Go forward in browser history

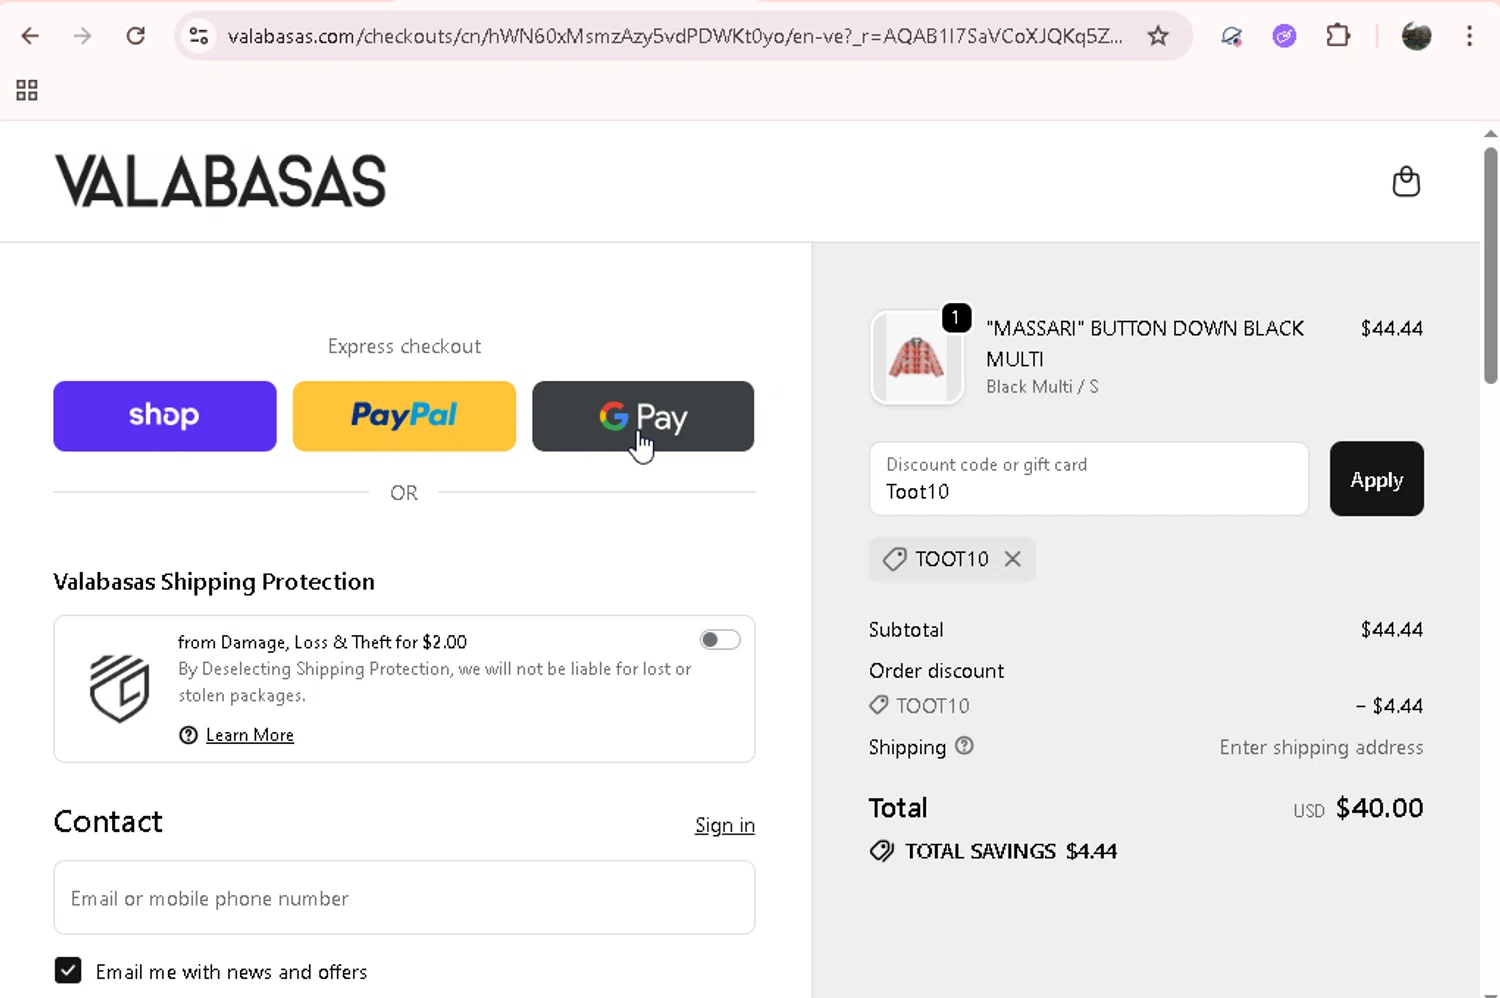click(x=82, y=36)
